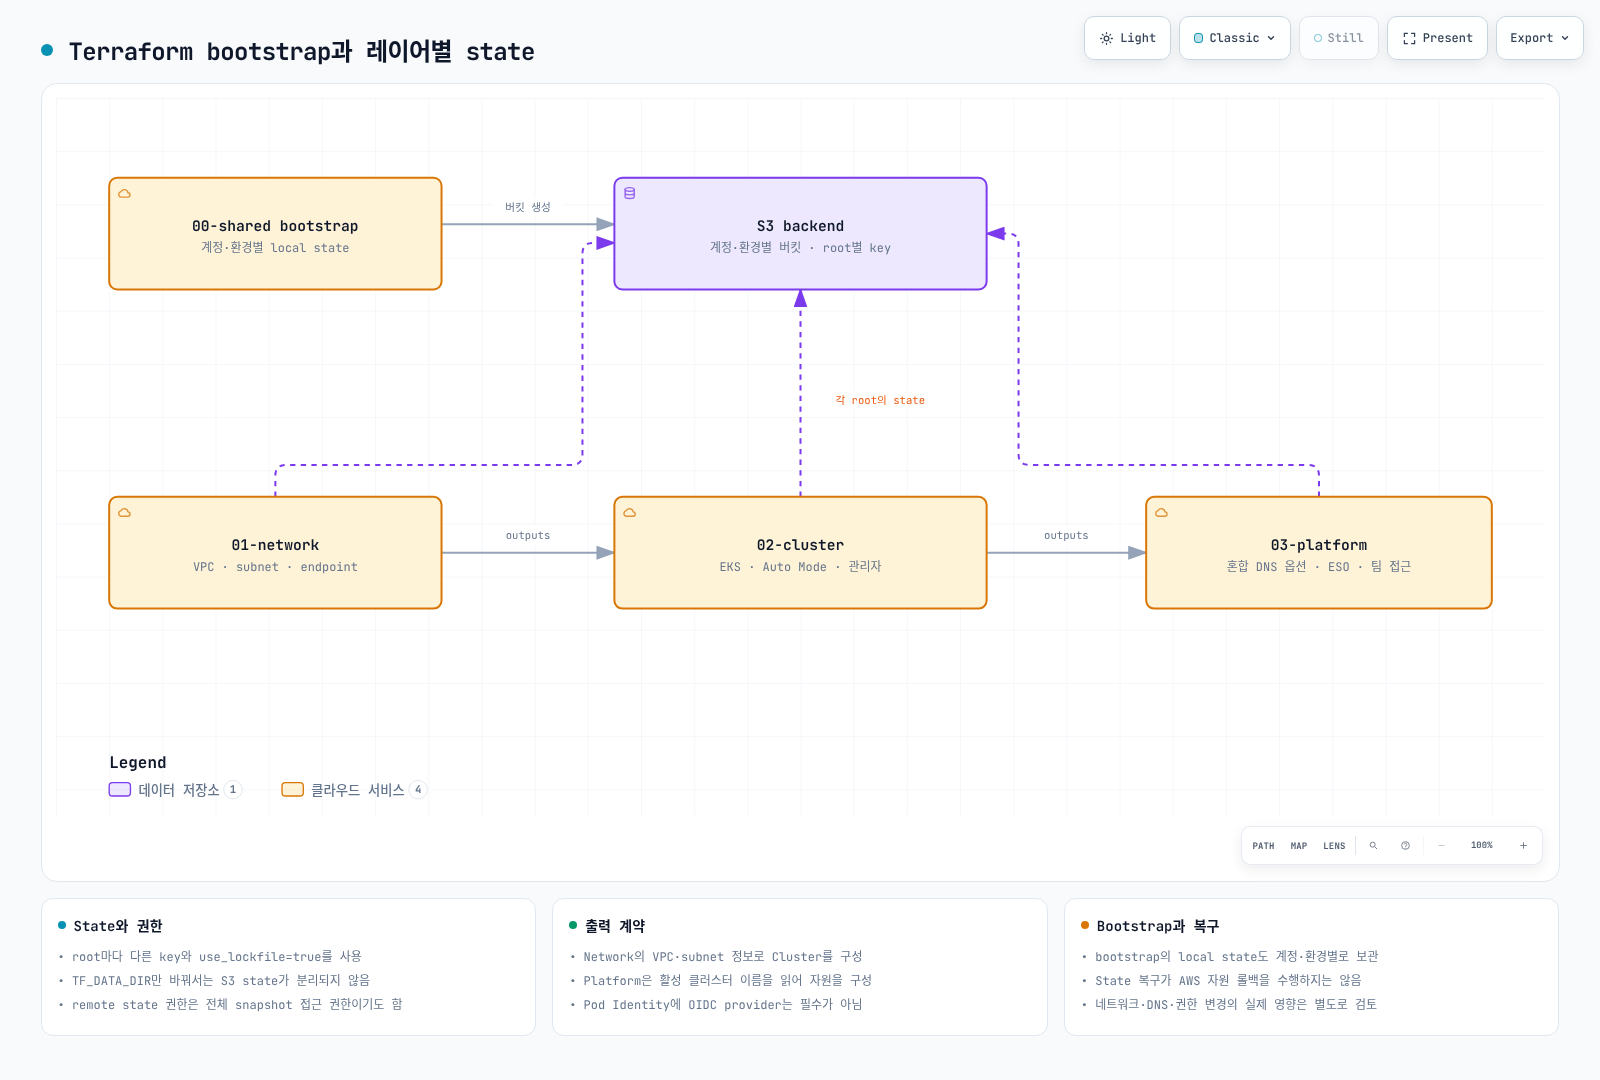Start Present fullscreen mode
Image resolution: width=1600 pixels, height=1080 pixels.
coord(1437,38)
